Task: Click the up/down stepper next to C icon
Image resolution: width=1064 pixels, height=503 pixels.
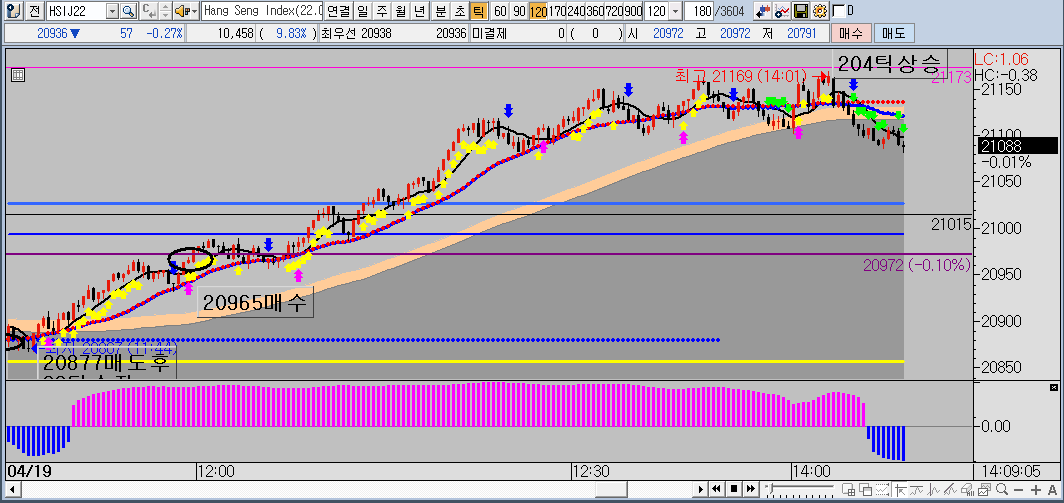Action: (x=165, y=11)
